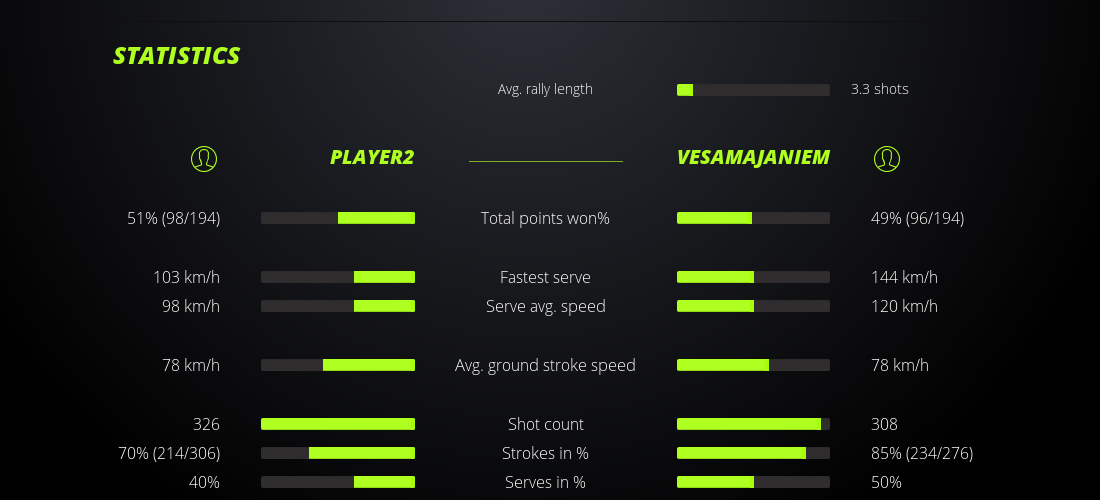Click the Avg. rally length bar
This screenshot has width=1100, height=500.
753,90
